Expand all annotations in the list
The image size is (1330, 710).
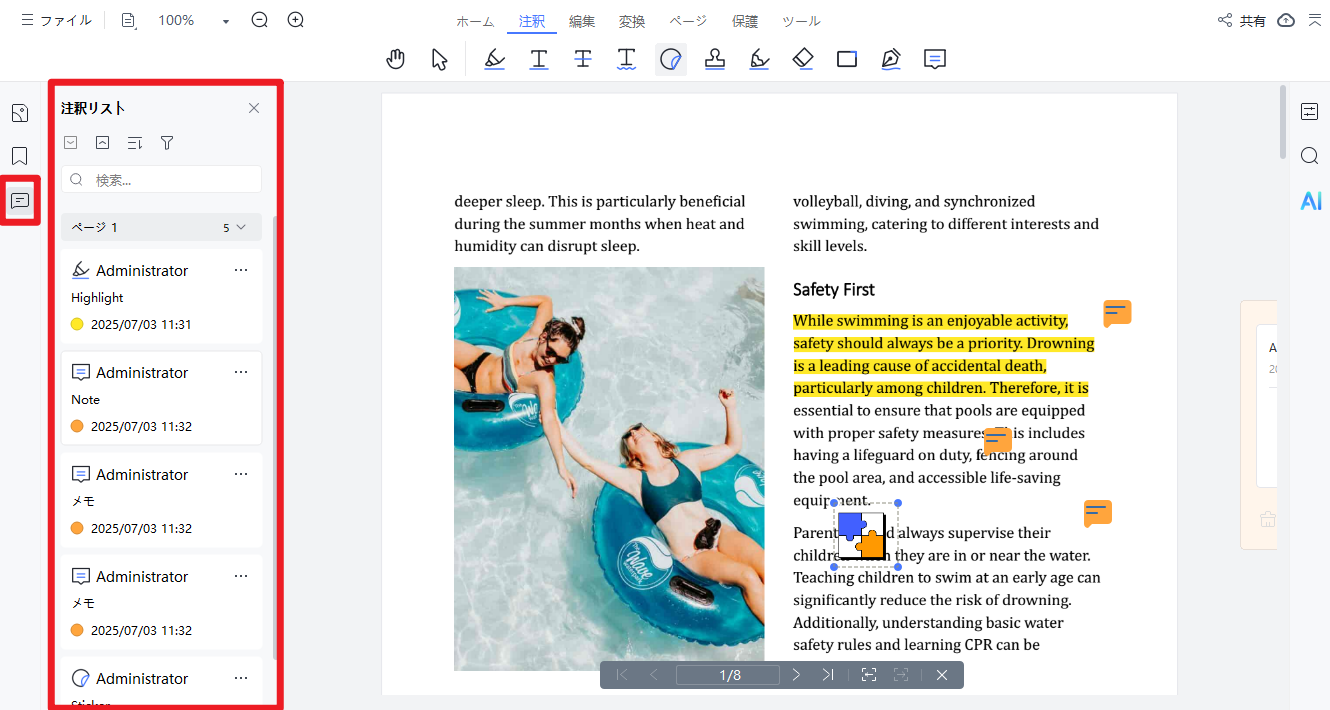click(x=71, y=143)
